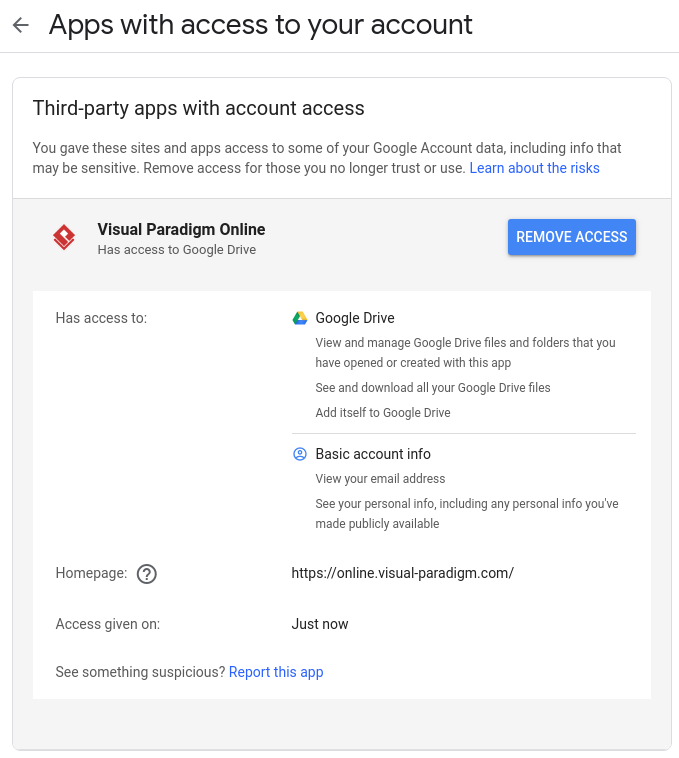This screenshot has height=758, width=679.
Task: Click the 'Third-party apps with account access' heading
Action: pyautogui.click(x=198, y=108)
